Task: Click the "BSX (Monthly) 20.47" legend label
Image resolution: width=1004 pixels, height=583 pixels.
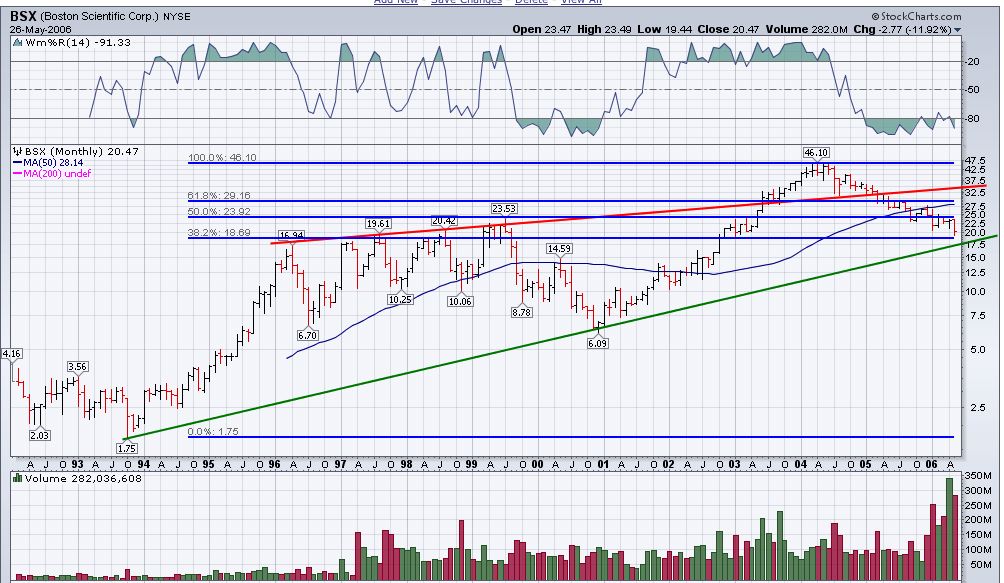Action: pyautogui.click(x=81, y=152)
